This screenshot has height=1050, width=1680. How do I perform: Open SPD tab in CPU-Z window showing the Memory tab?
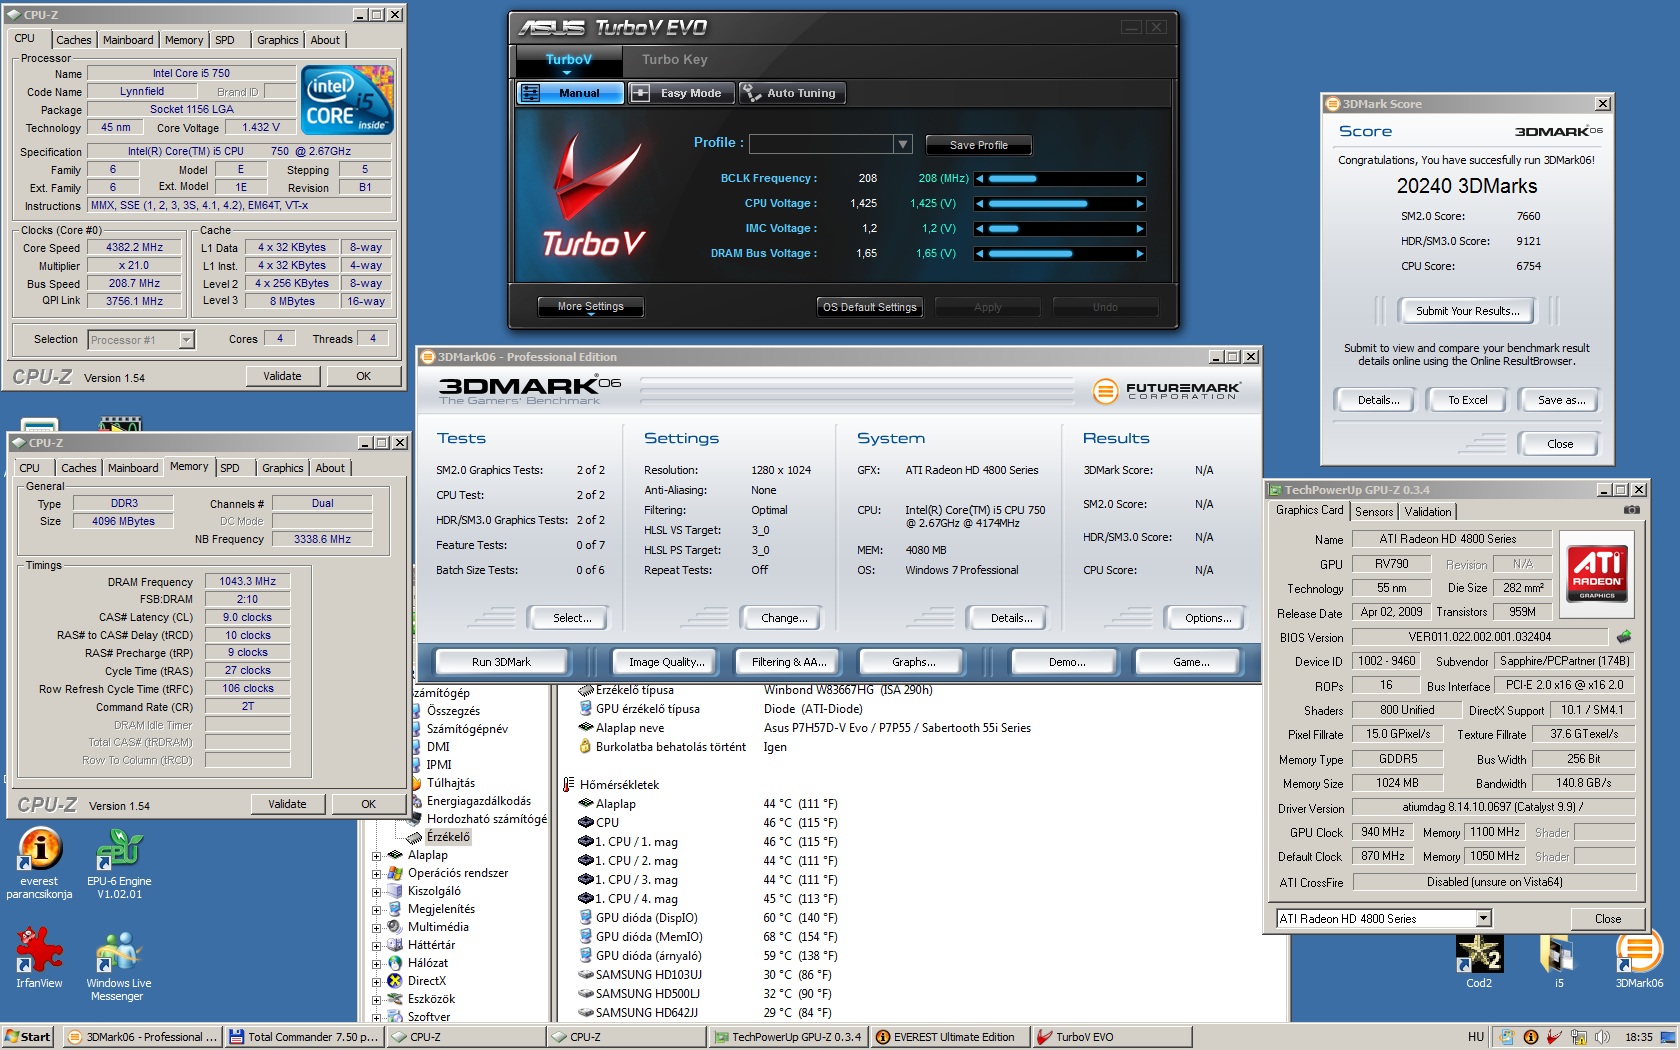[x=230, y=468]
